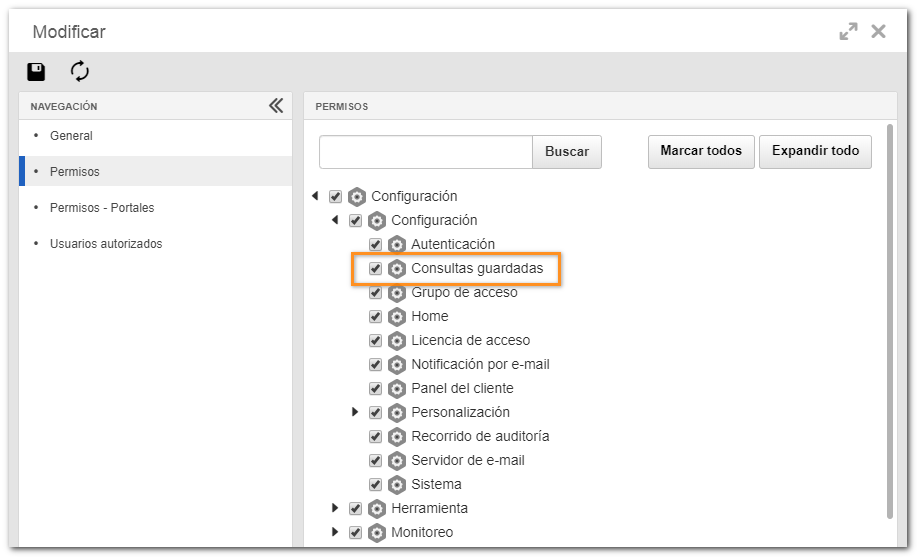Collapse the Navegación panel with the double chevron
917x557 pixels.
[276, 105]
